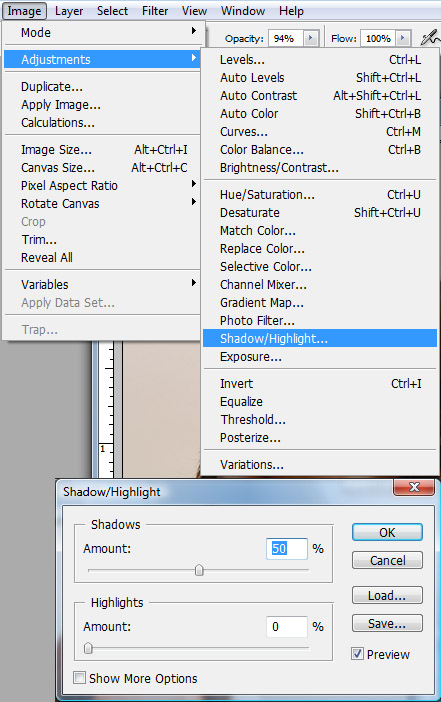Enable Show More Options checkbox
The height and width of the screenshot is (702, 441).
coord(79,678)
